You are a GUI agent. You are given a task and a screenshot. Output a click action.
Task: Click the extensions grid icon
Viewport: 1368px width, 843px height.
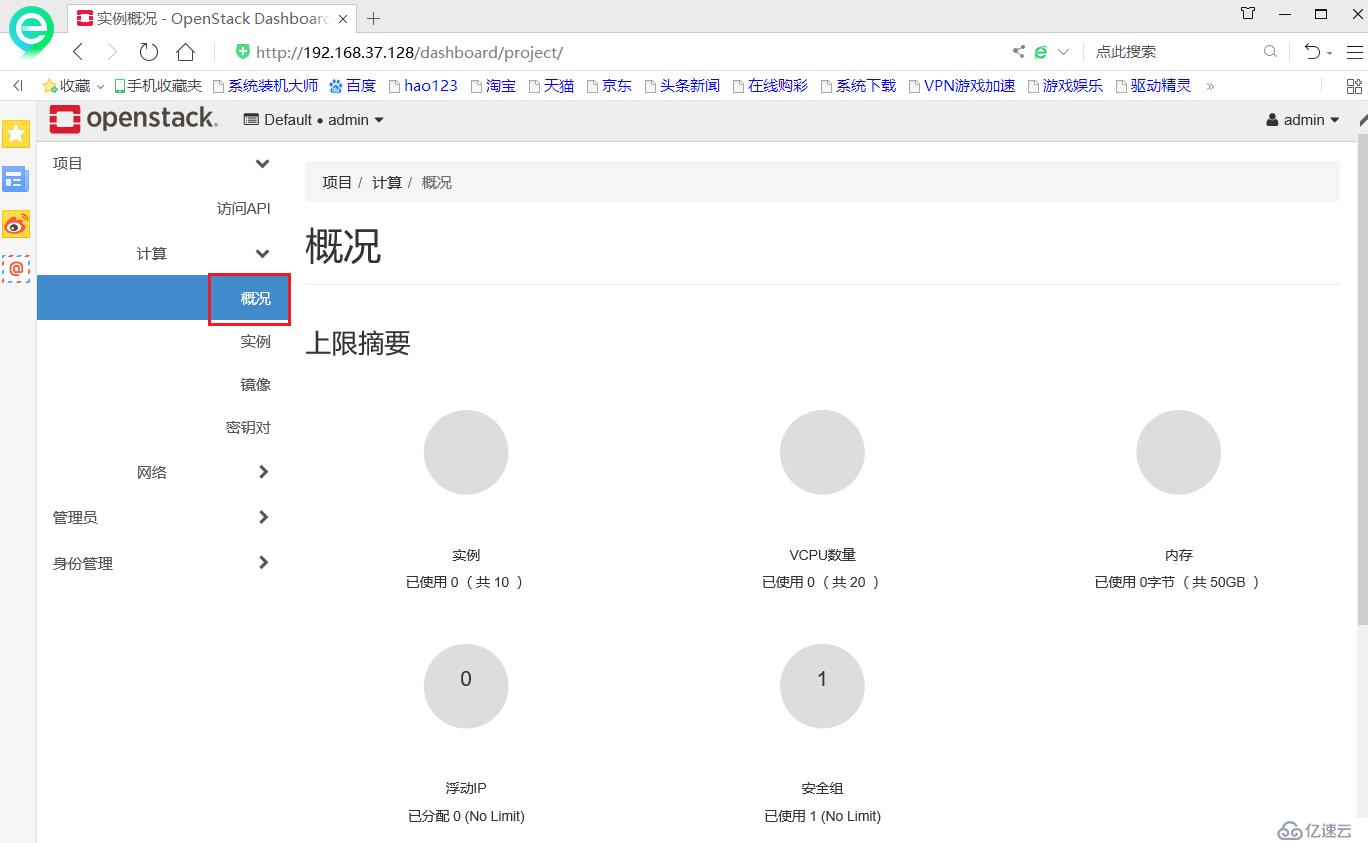click(x=1354, y=86)
